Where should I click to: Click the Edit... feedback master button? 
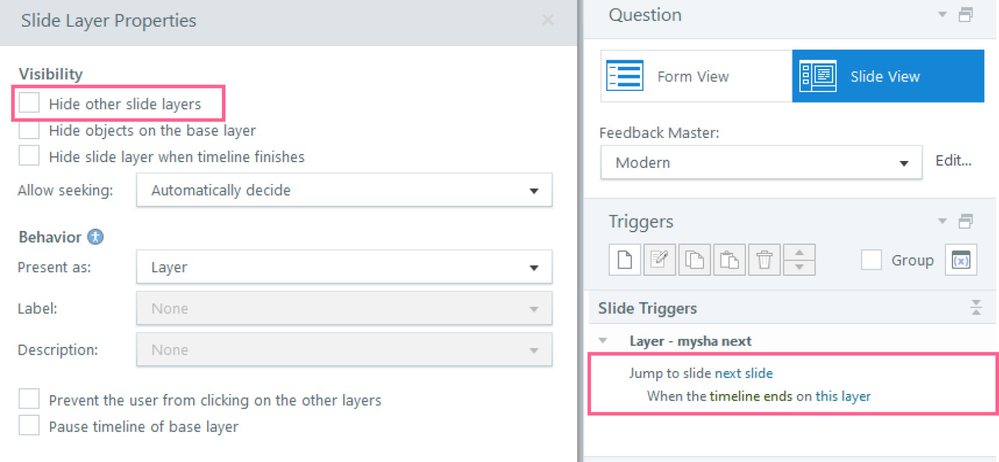pos(953,161)
